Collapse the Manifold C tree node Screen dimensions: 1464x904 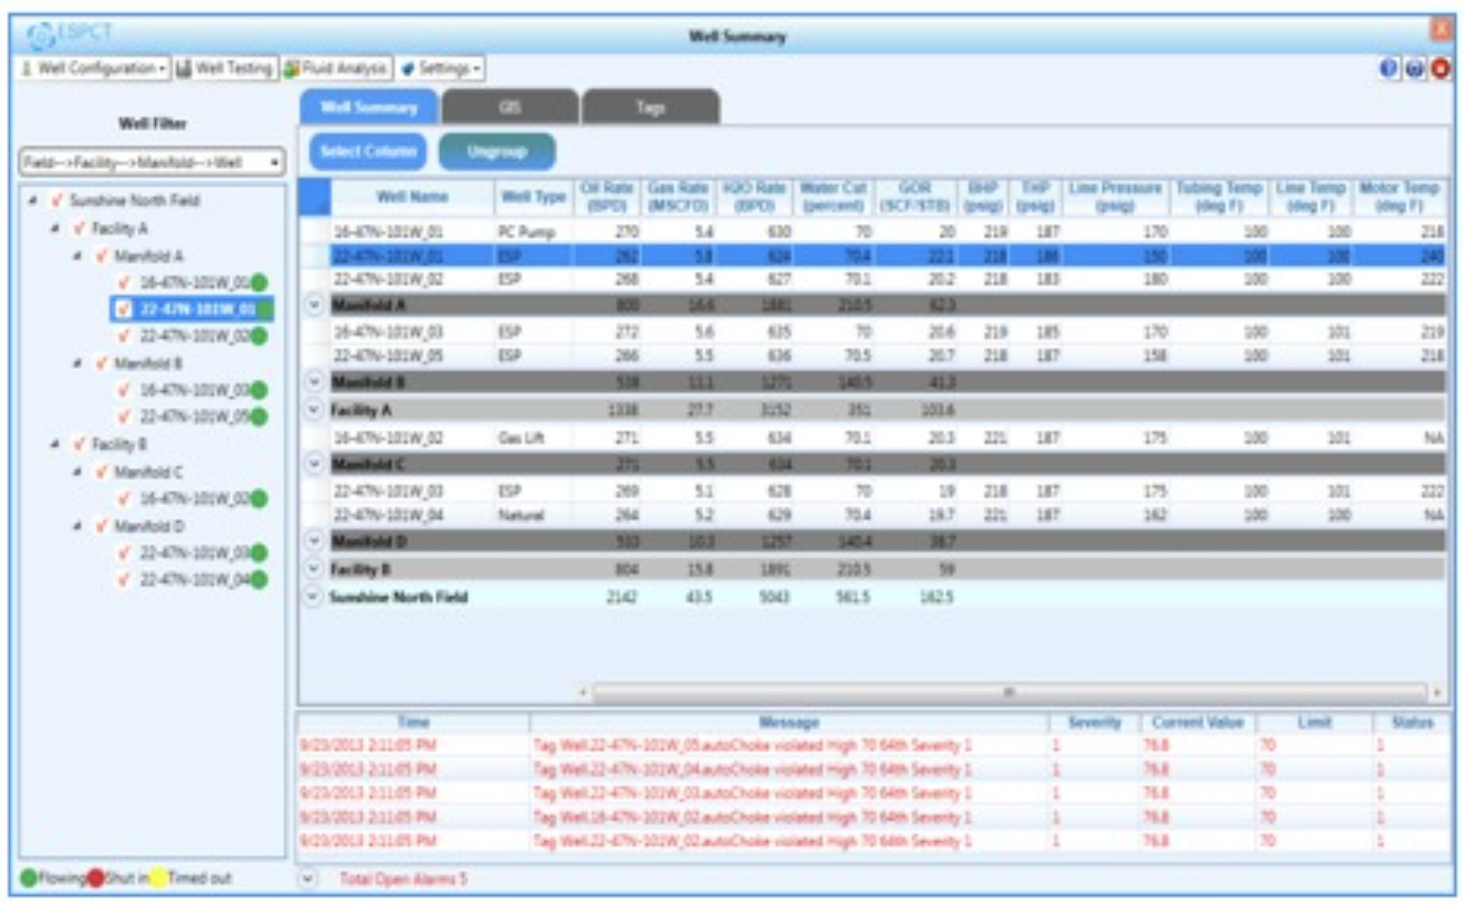tap(77, 472)
